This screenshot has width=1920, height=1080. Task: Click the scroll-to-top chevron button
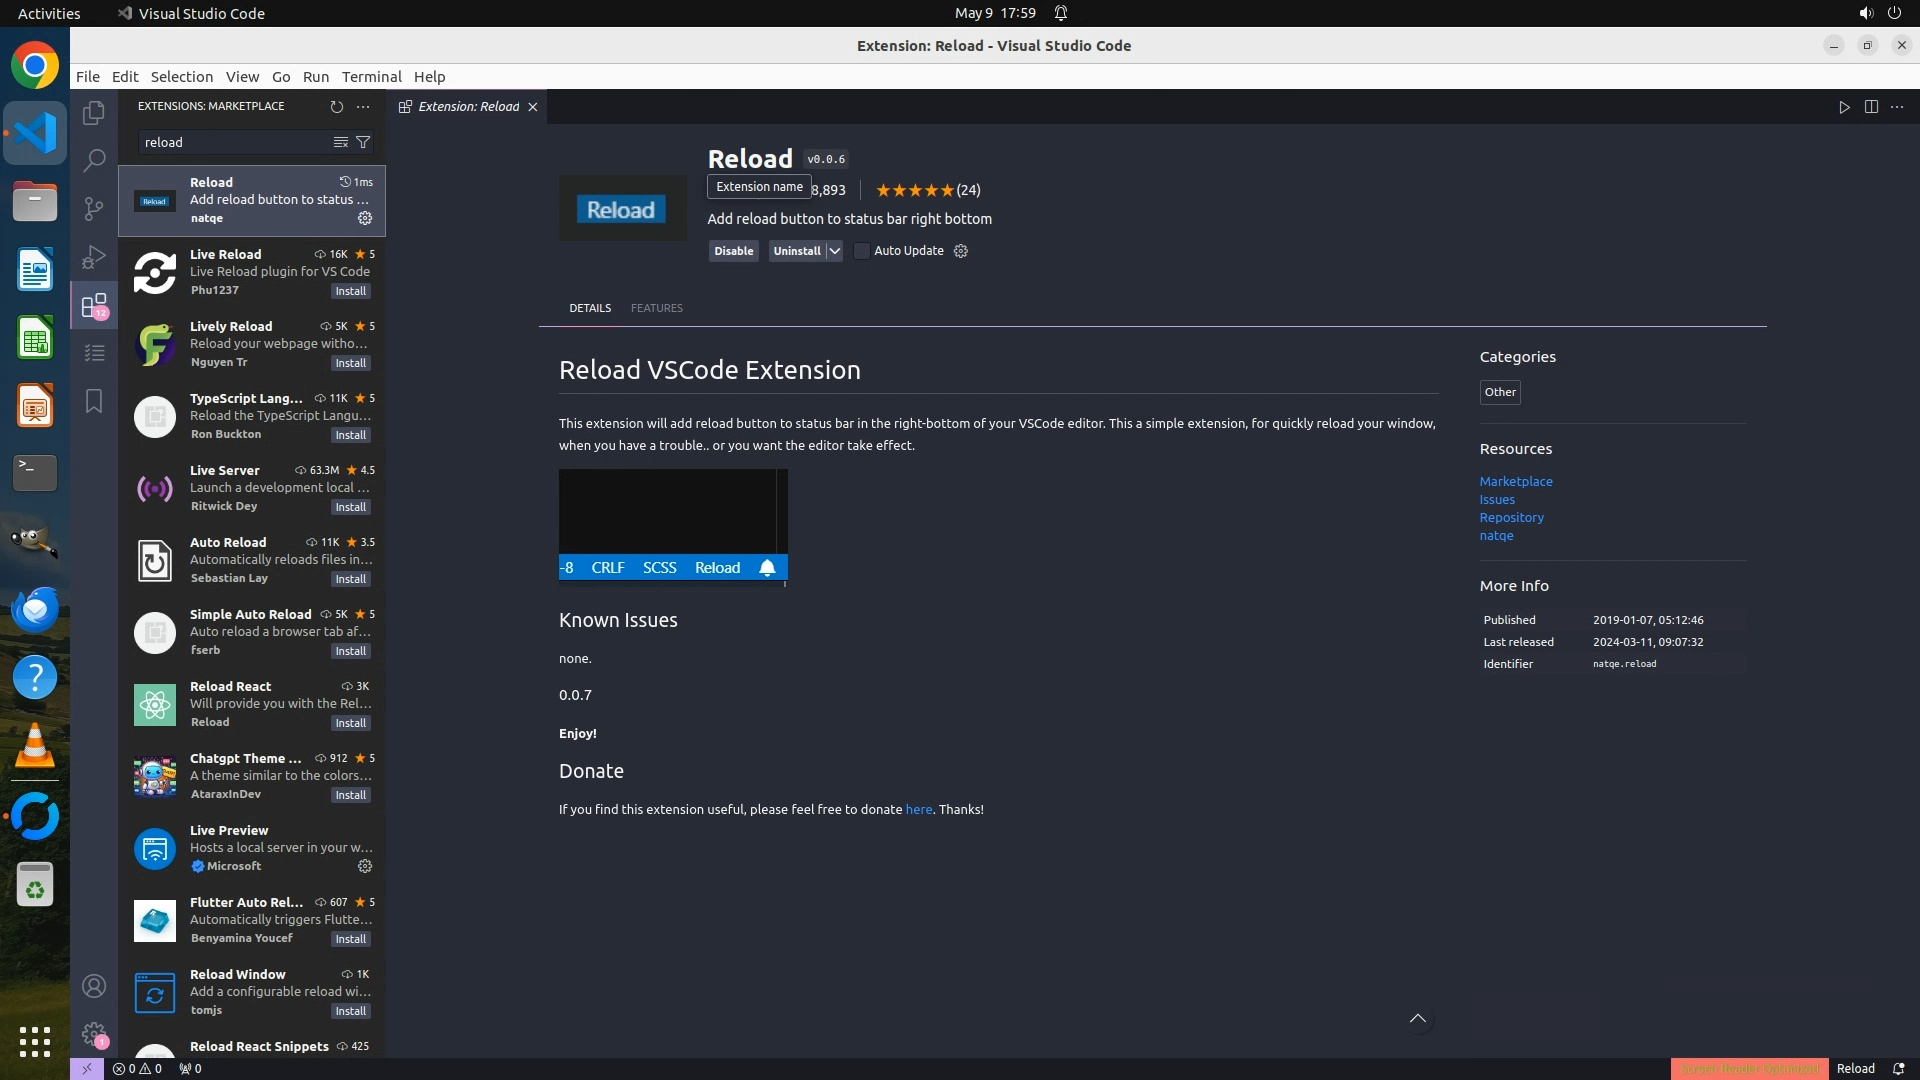[1417, 1018]
